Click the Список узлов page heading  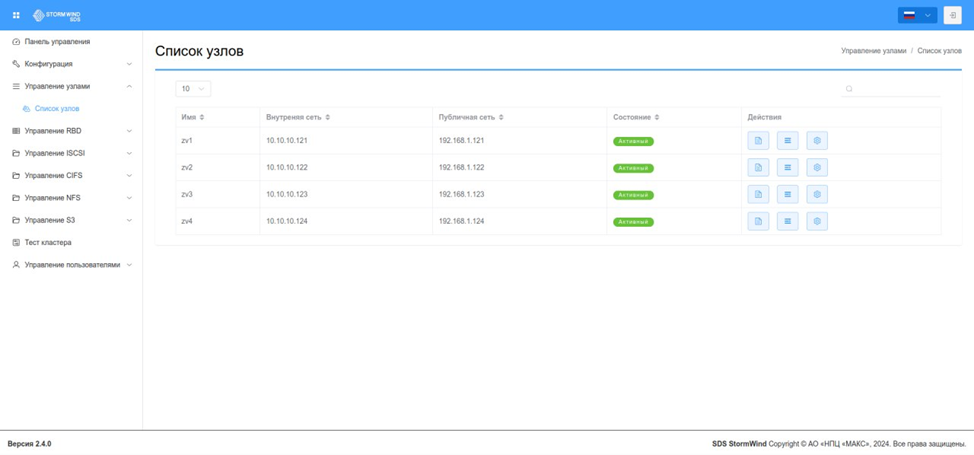[199, 51]
